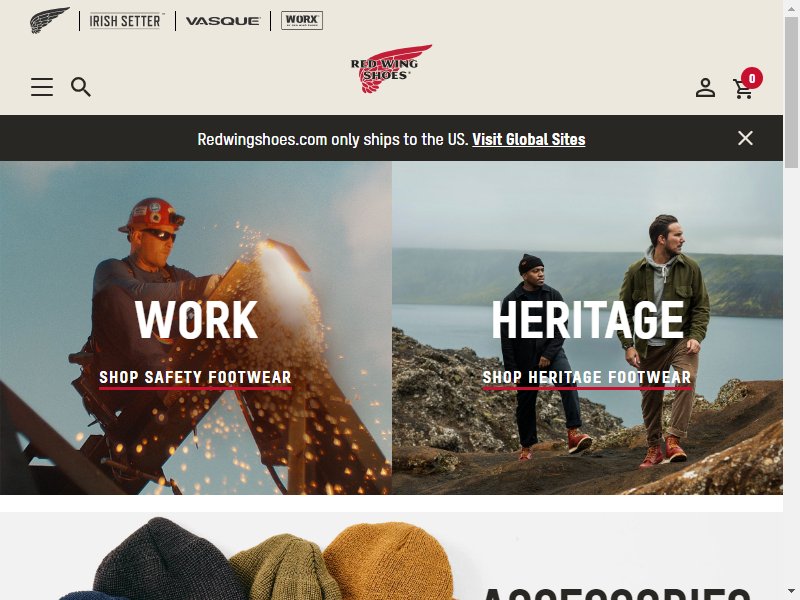View the shopping cart icon
Screen dimensions: 800x600
pos(743,89)
